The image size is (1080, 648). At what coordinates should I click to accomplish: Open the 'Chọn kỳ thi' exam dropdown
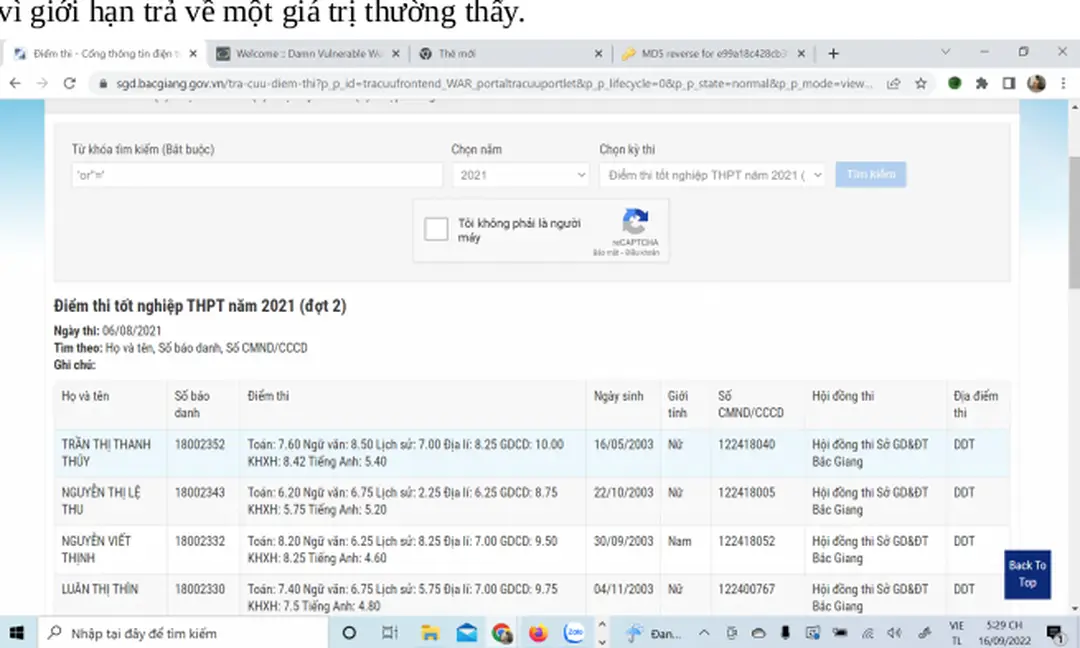(712, 174)
